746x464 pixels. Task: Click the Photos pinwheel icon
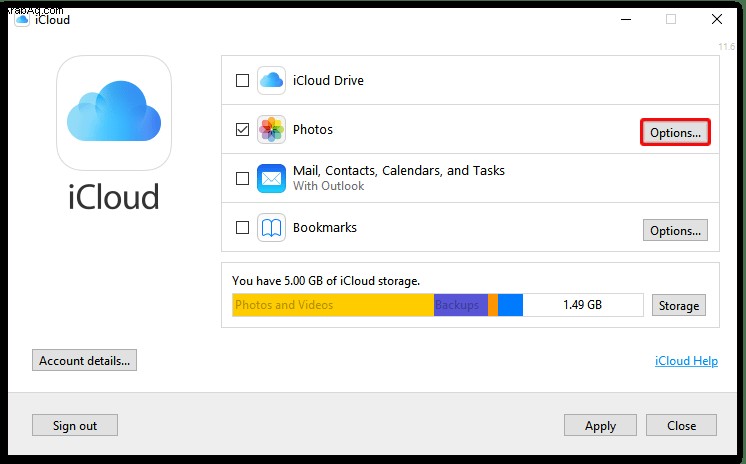coord(271,129)
